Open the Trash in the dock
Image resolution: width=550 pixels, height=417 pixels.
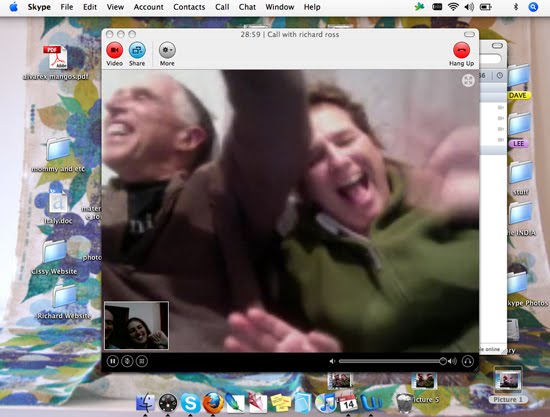pyautogui.click(x=404, y=403)
